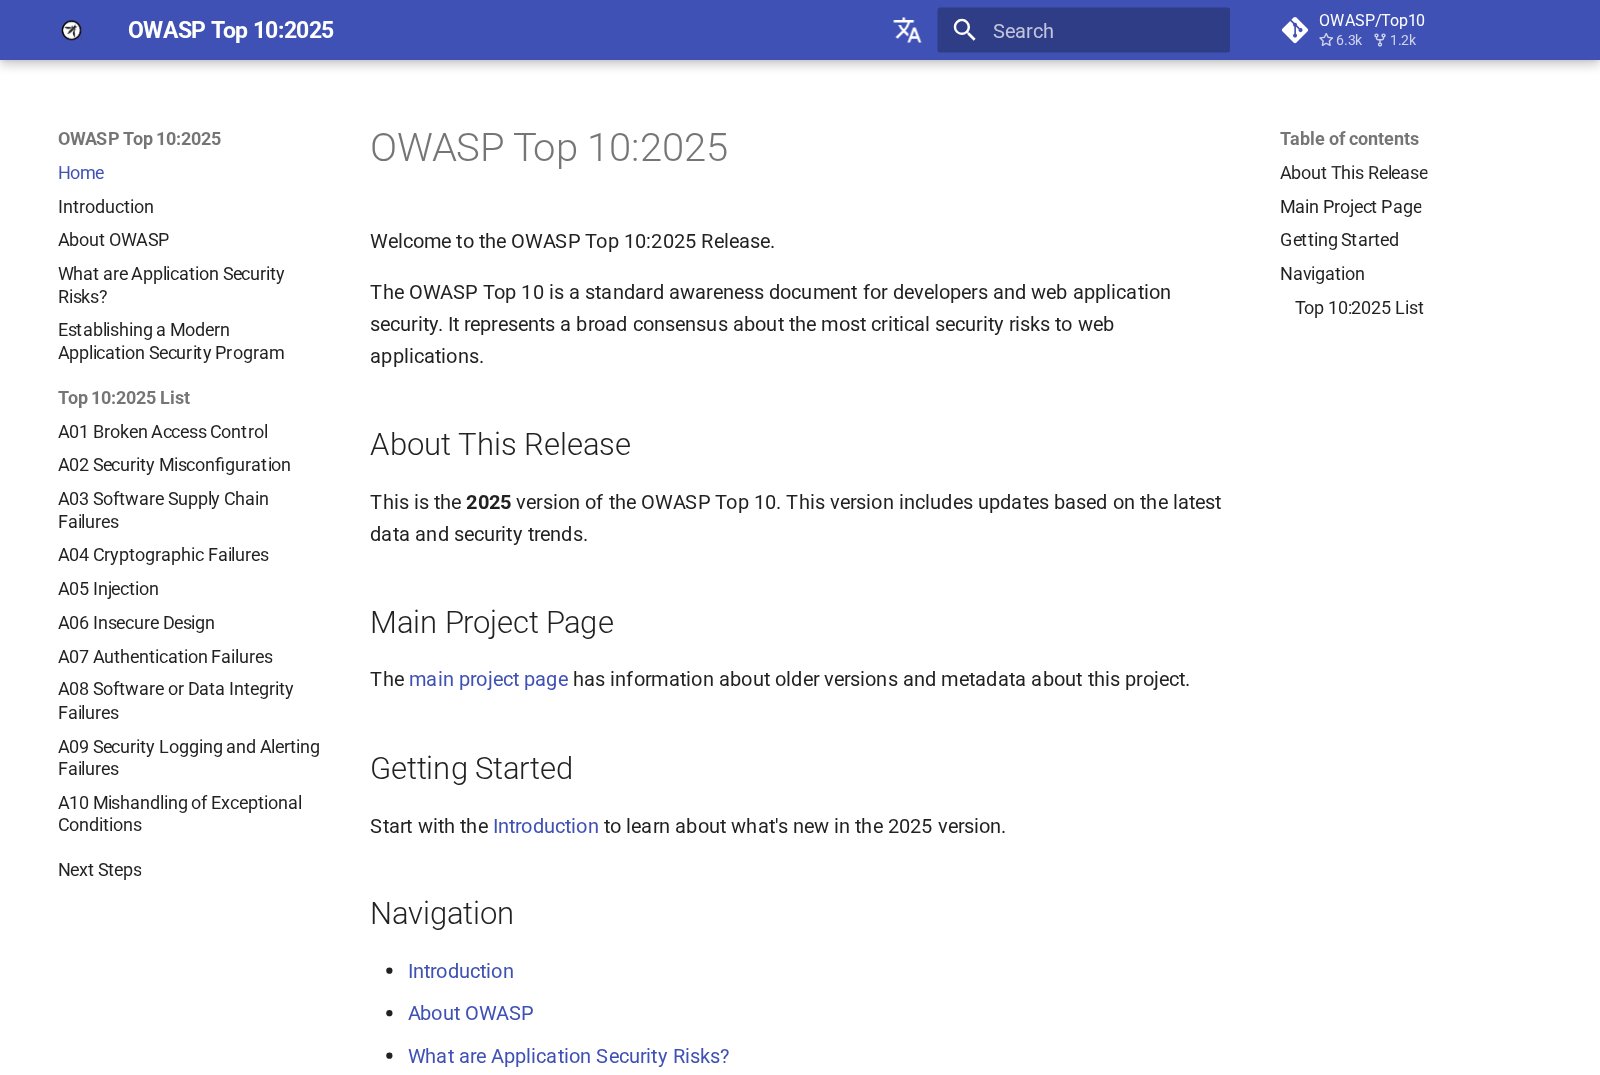Jump to Getting Started in contents
The width and height of the screenshot is (1600, 1075).
pyautogui.click(x=1339, y=240)
